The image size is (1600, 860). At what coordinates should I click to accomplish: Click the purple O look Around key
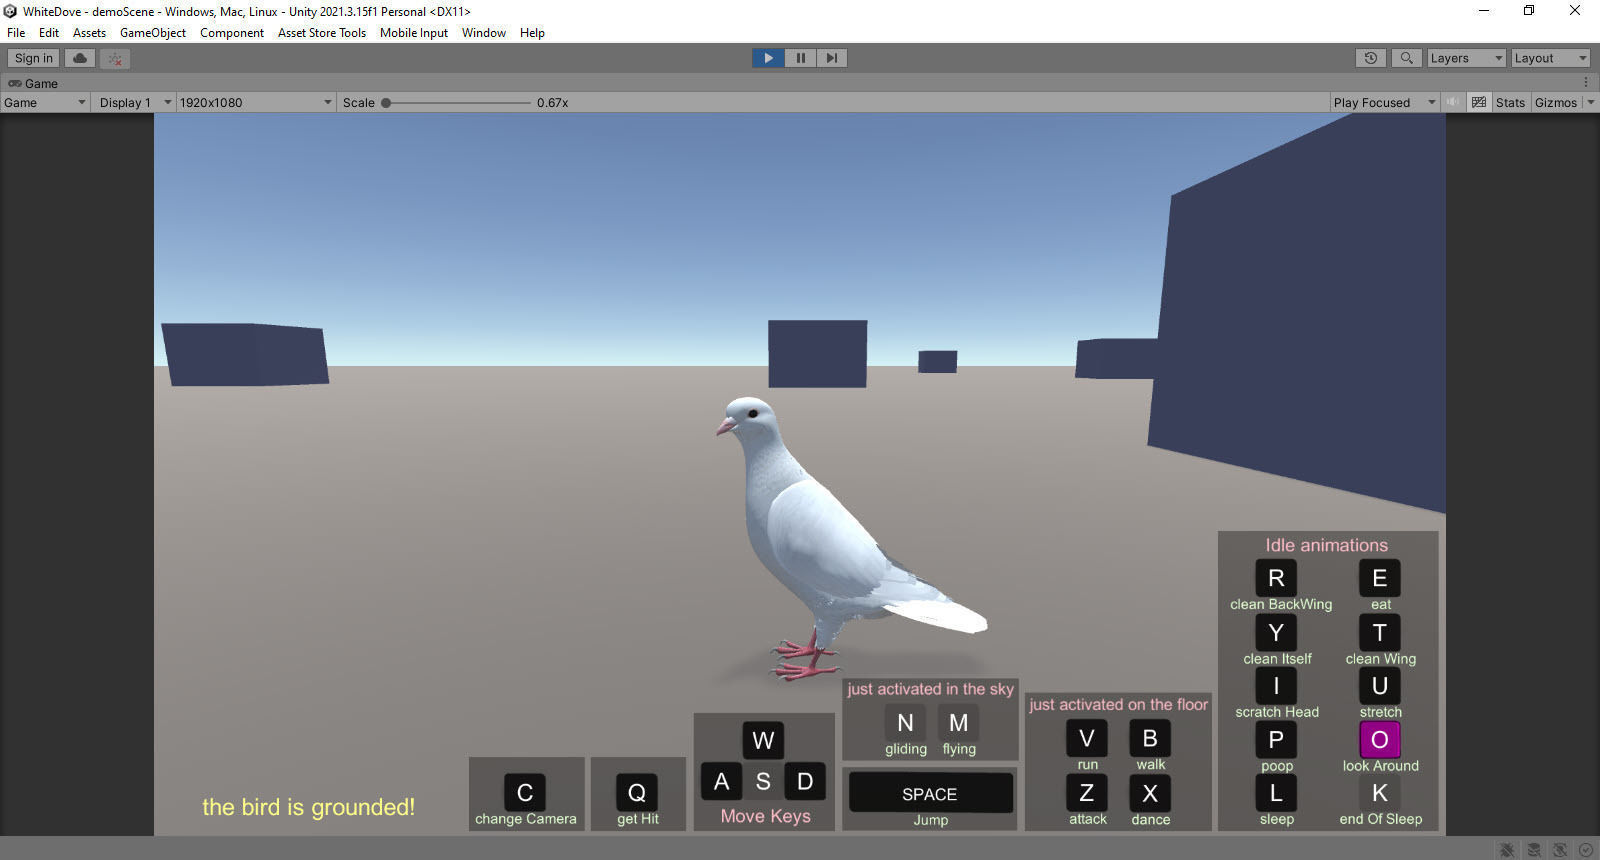[x=1380, y=740]
